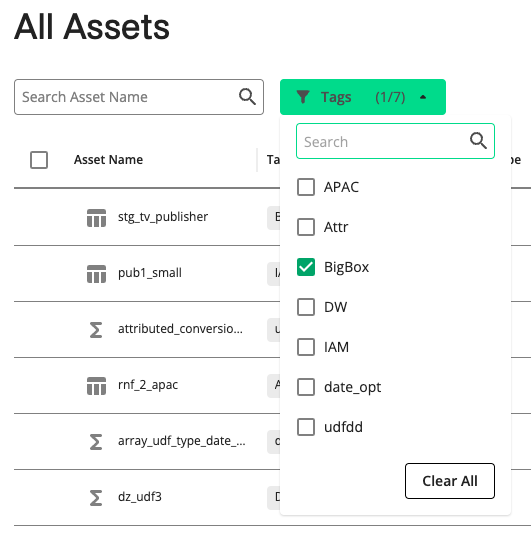This screenshot has width=531, height=533.
Task: Click the sigma icon beside dz_udf3
Action: (96, 498)
